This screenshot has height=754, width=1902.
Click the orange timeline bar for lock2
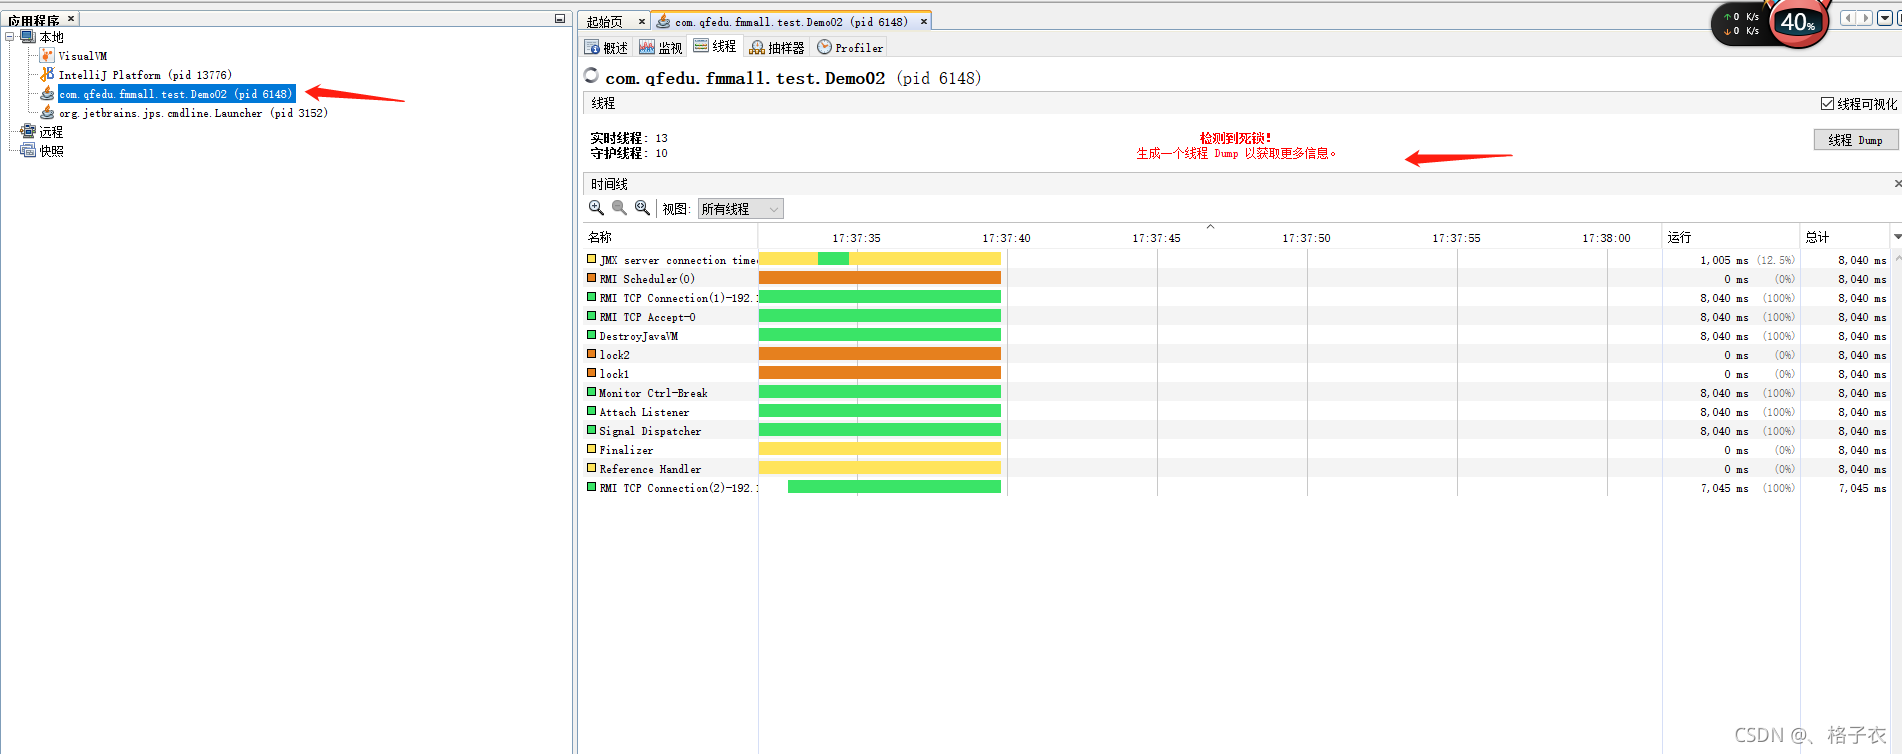(880, 354)
